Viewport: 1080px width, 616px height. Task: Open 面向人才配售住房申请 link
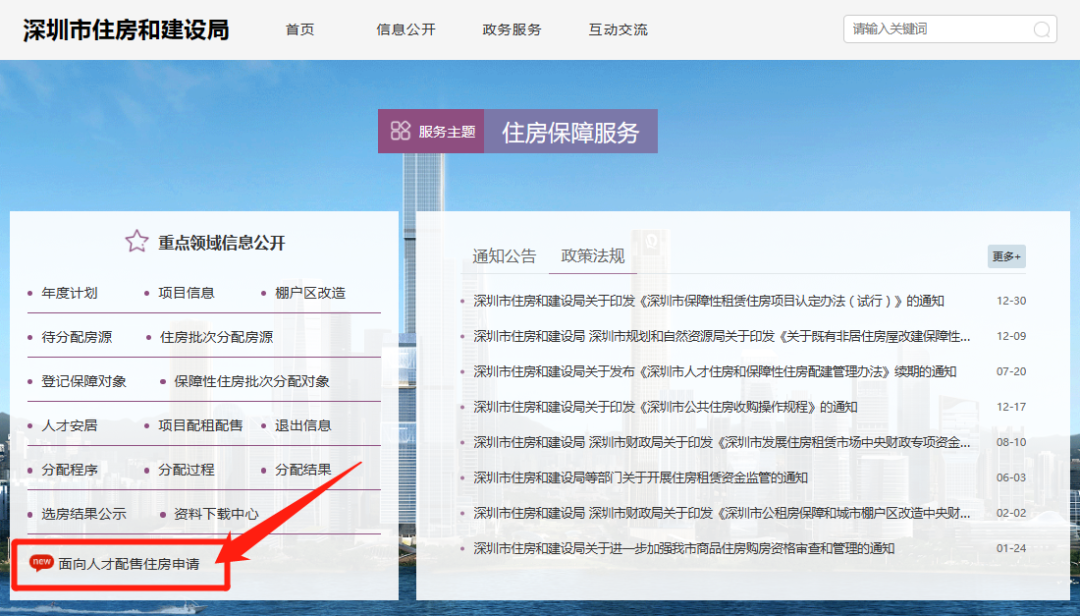(x=129, y=564)
